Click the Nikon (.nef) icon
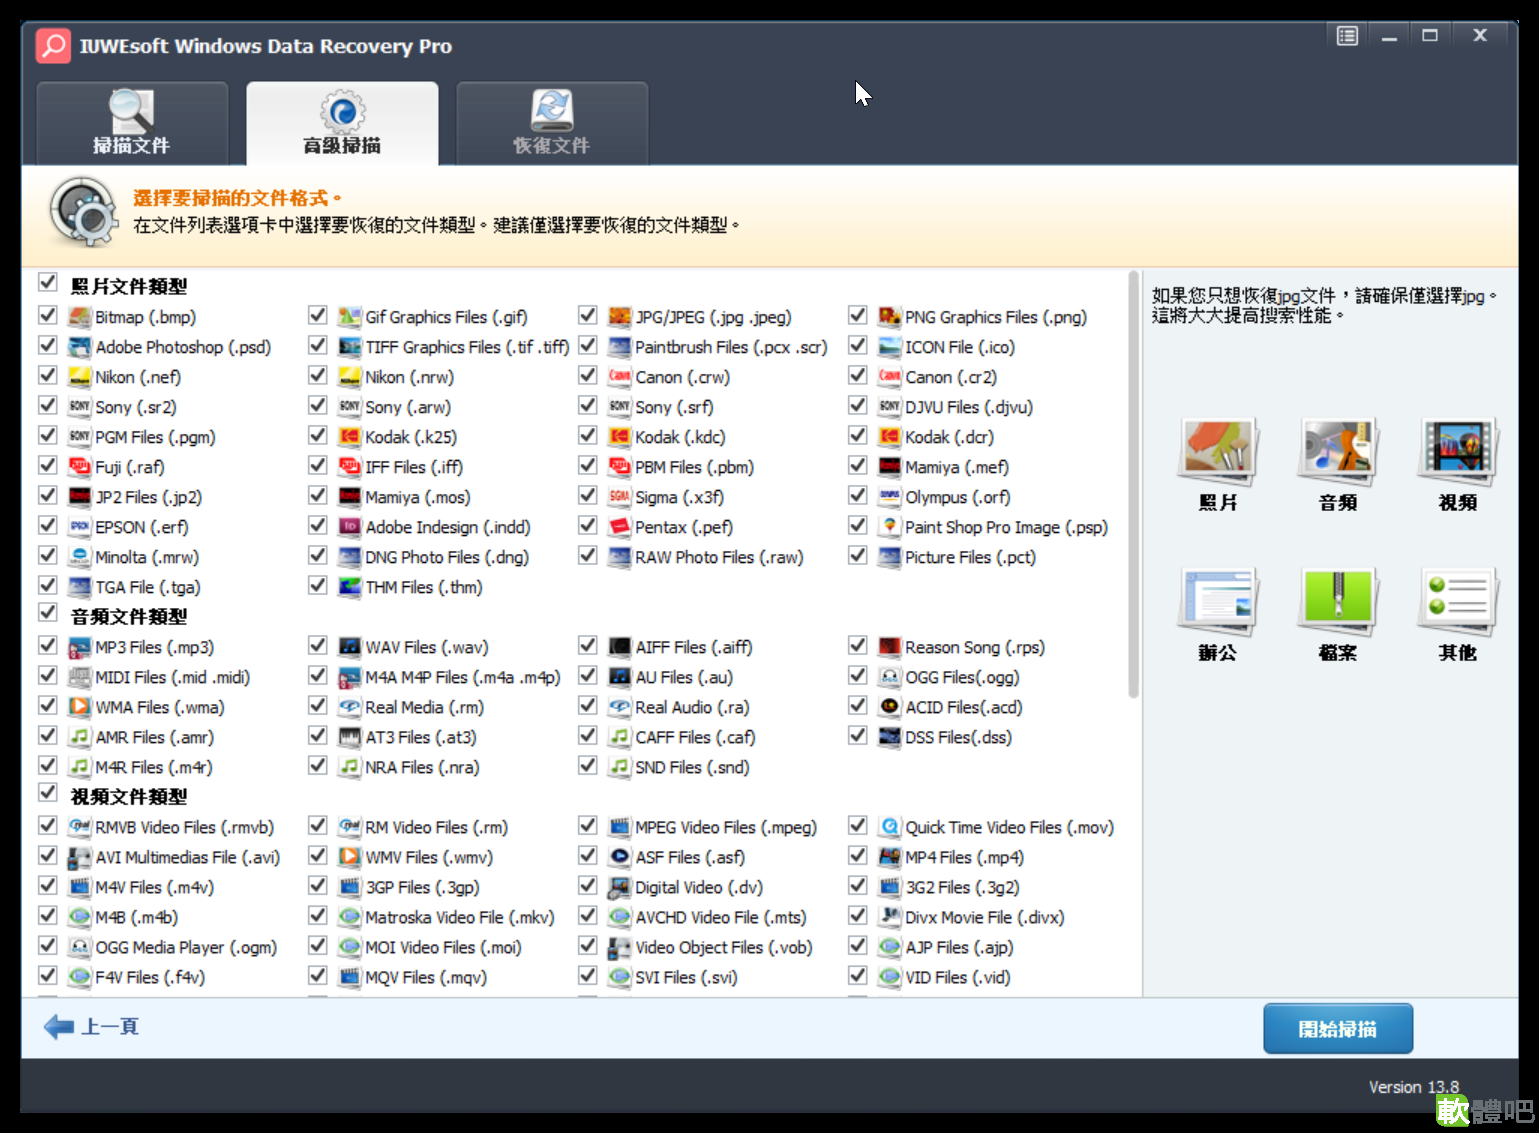1539x1133 pixels. (80, 377)
